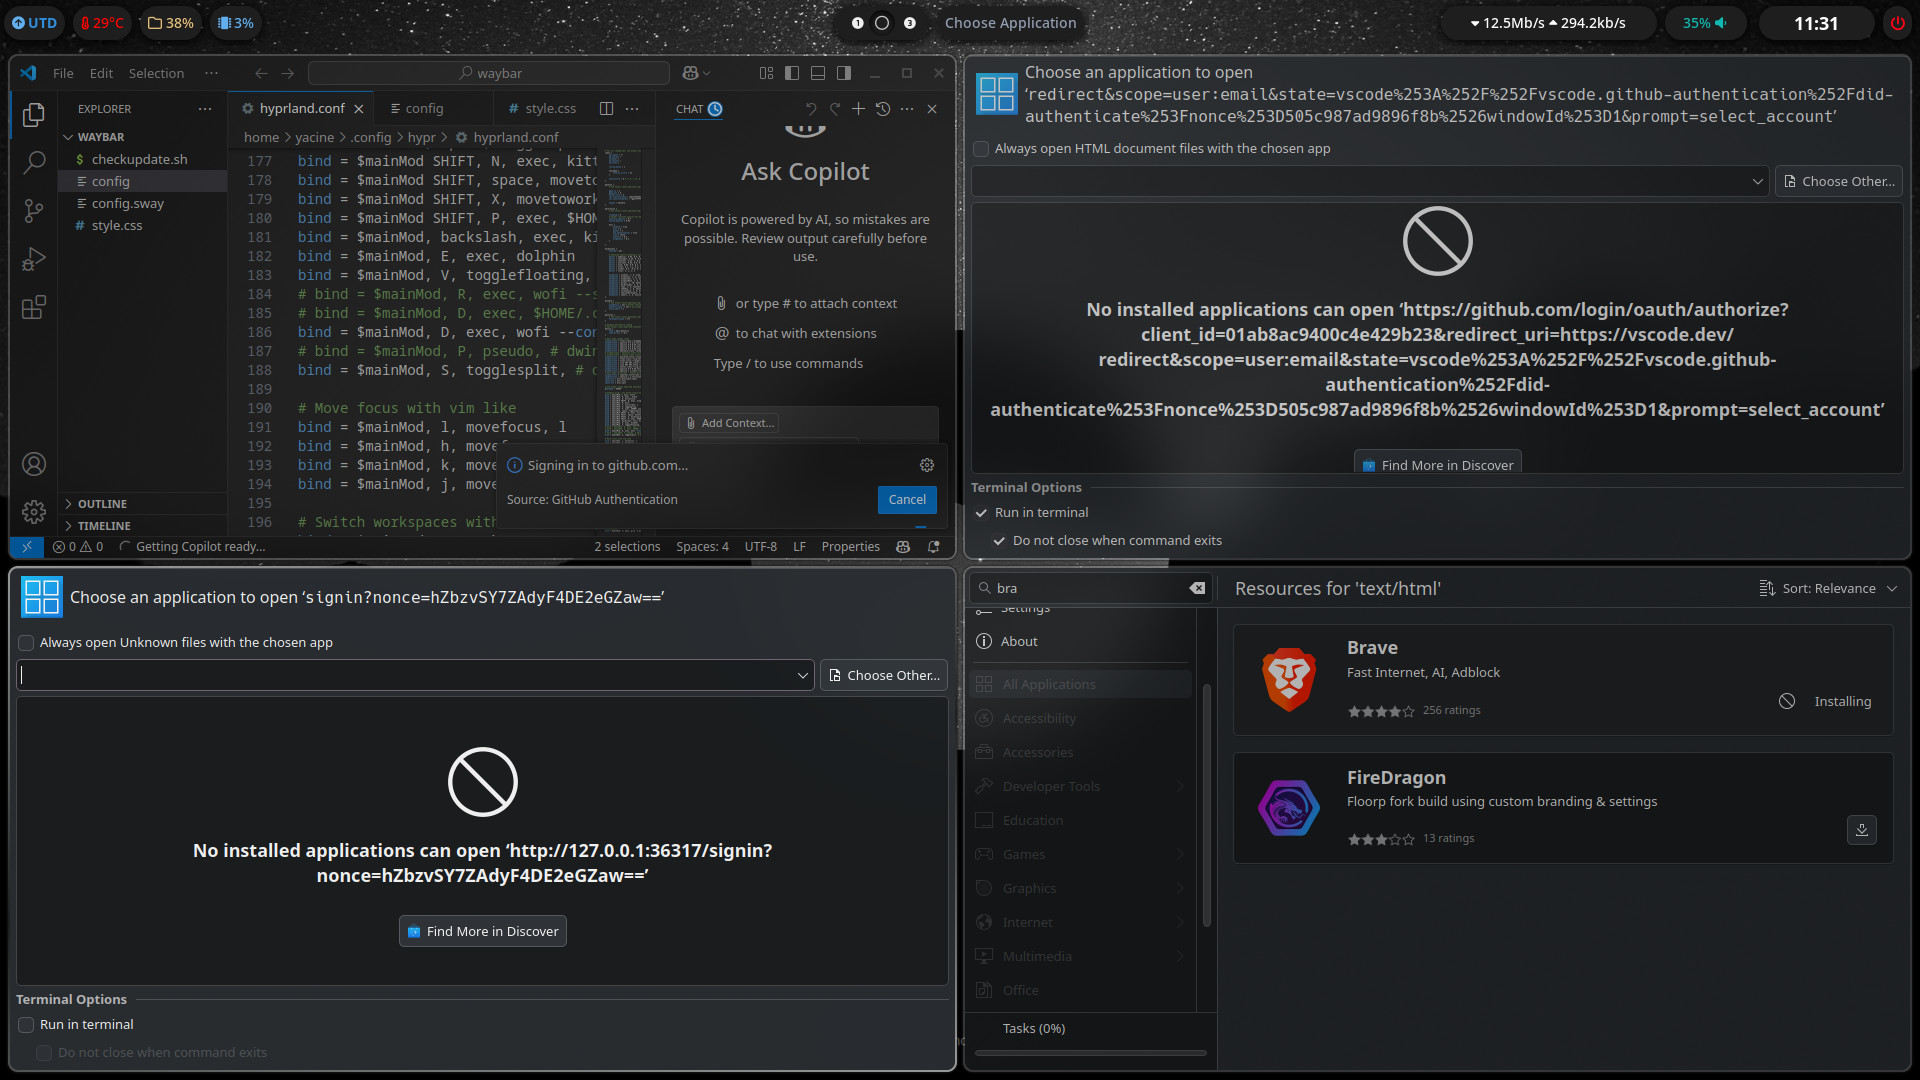Click 'Choose Other...' in the signin dialog
Screen dimensions: 1920x1080
tap(883, 675)
